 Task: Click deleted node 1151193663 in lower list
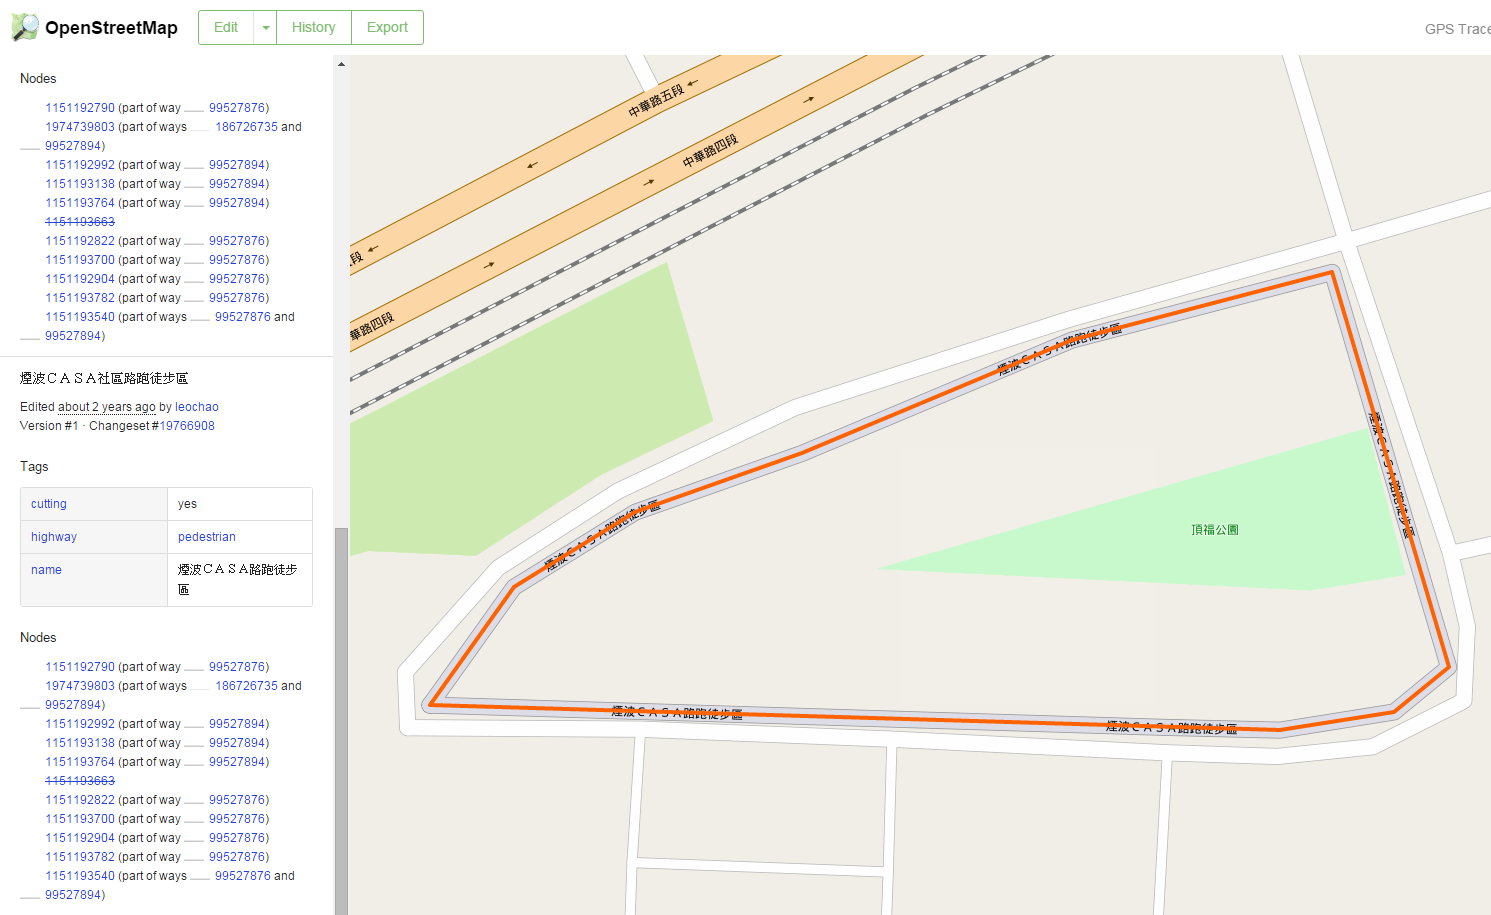[80, 781]
